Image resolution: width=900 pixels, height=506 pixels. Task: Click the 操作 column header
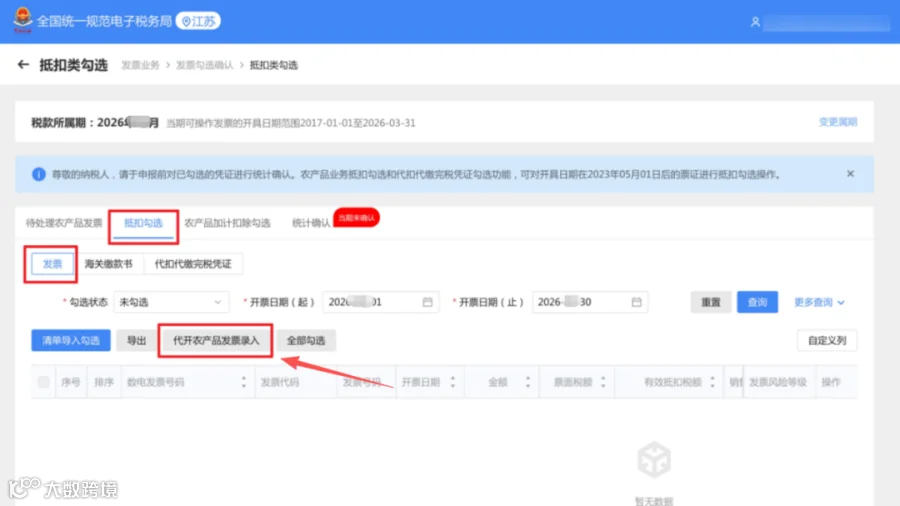[x=831, y=382]
